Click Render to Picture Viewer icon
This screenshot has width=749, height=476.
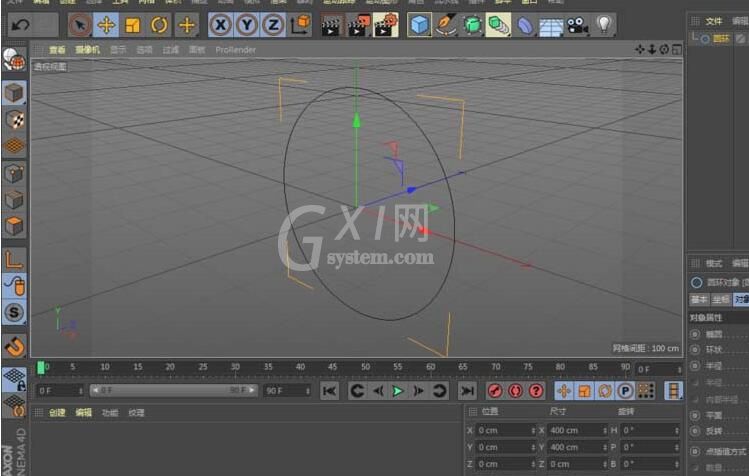click(358, 25)
